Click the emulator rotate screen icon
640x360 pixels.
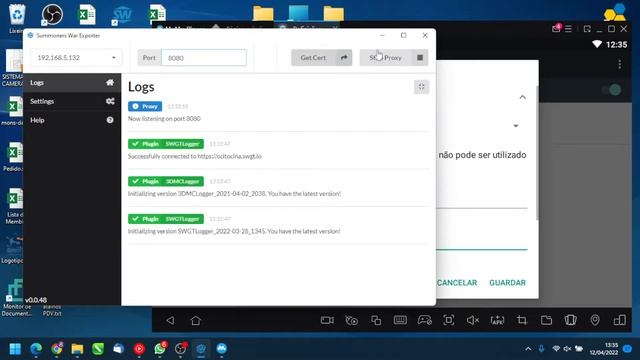(620, 320)
